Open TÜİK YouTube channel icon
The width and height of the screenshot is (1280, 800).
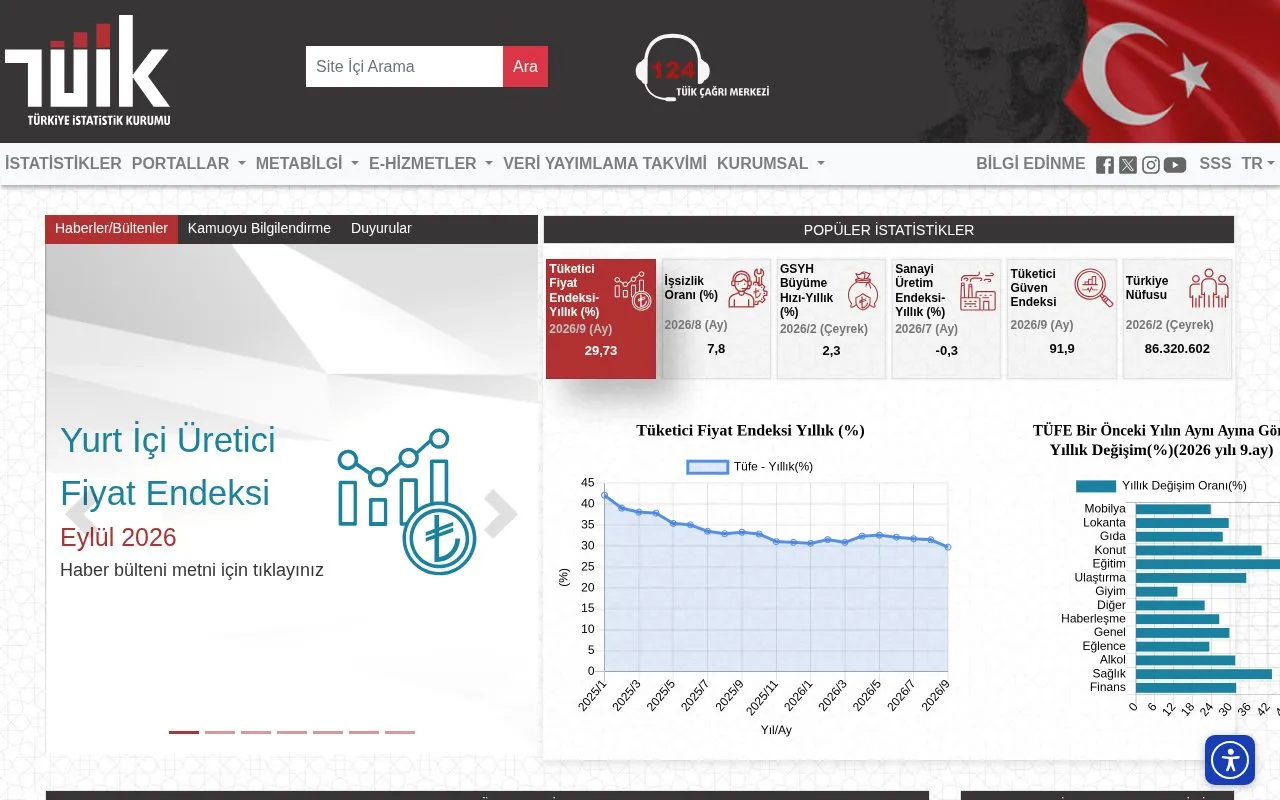coord(1175,165)
